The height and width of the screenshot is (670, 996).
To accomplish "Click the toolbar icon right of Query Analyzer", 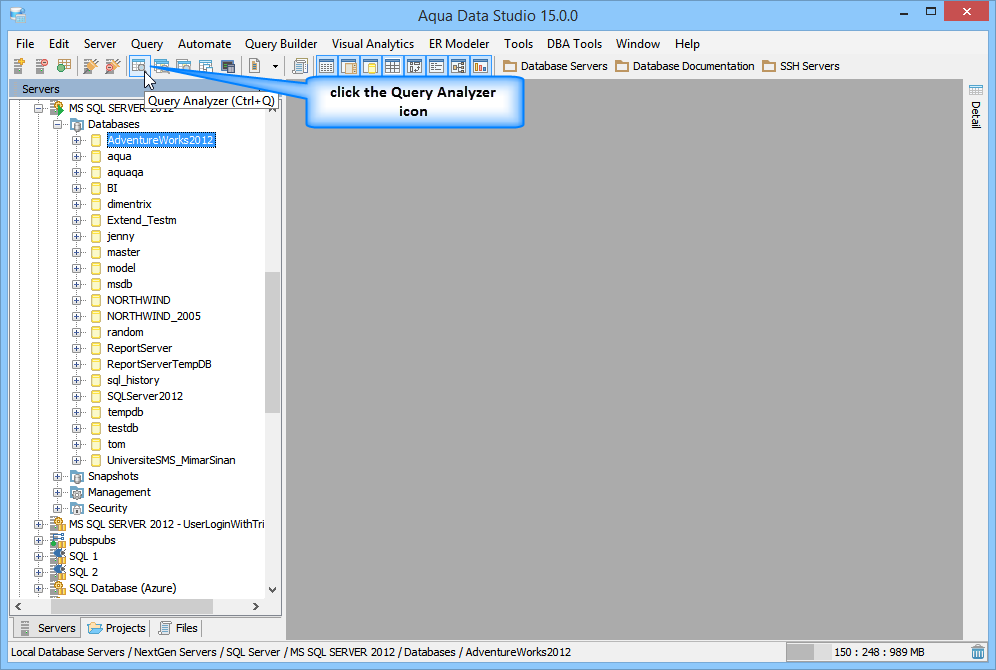I will coord(161,65).
